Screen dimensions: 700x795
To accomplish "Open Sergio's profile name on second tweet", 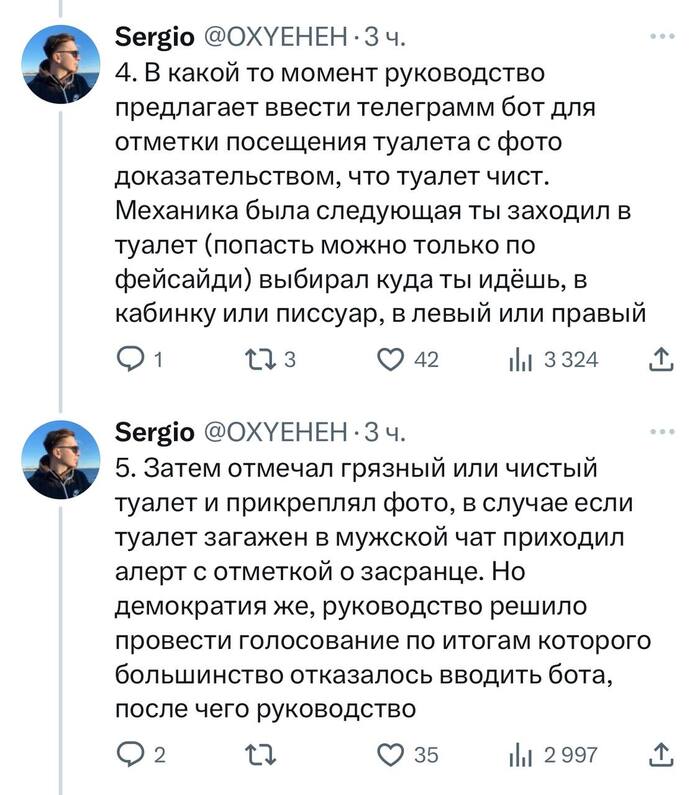I will 155,433.
